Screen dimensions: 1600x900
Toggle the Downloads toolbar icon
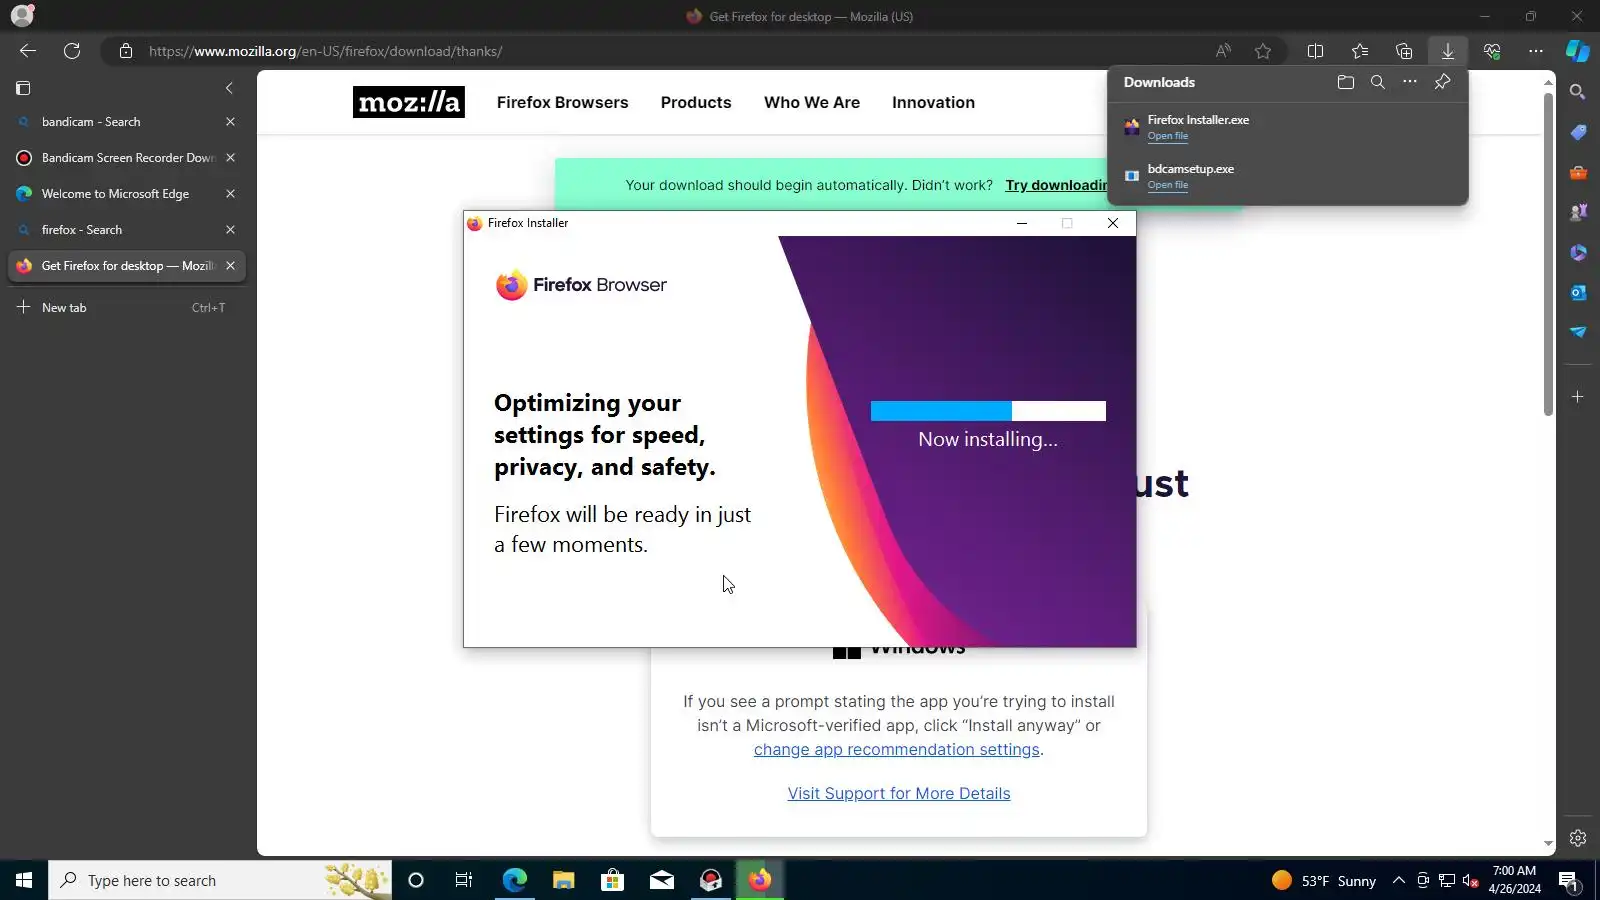pyautogui.click(x=1448, y=51)
